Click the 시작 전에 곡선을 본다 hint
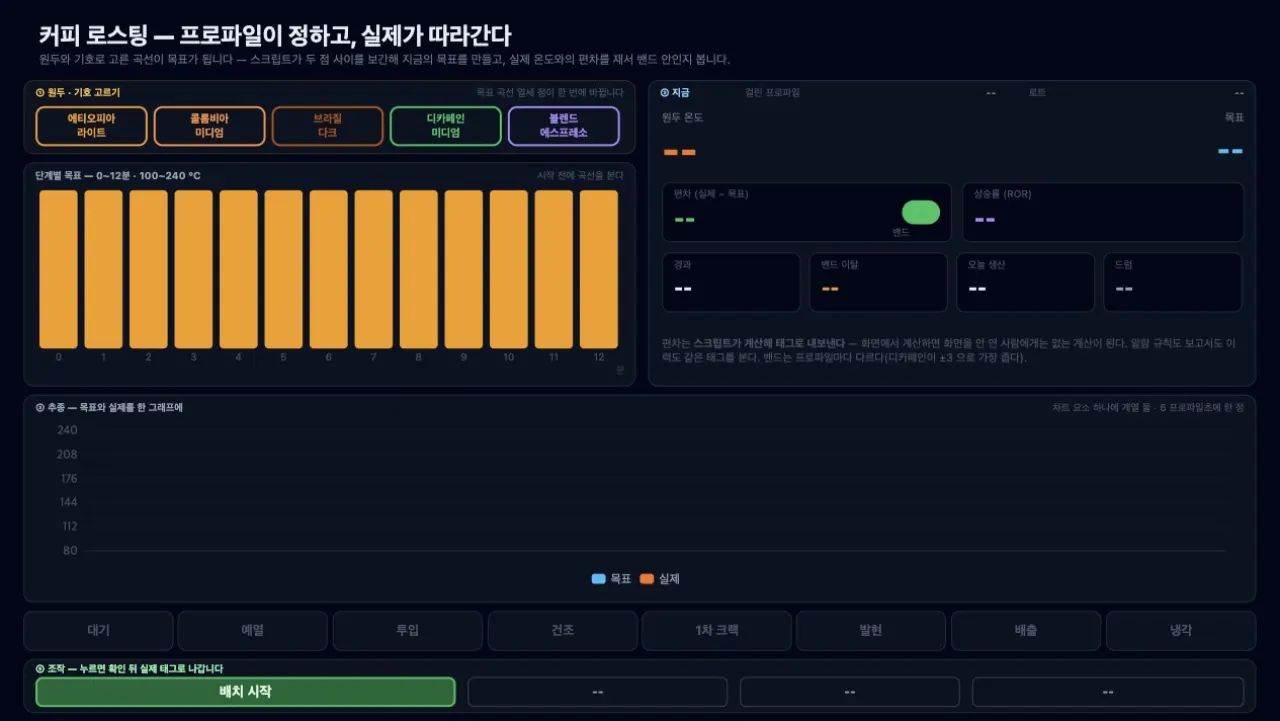This screenshot has width=1280, height=721. (x=580, y=176)
